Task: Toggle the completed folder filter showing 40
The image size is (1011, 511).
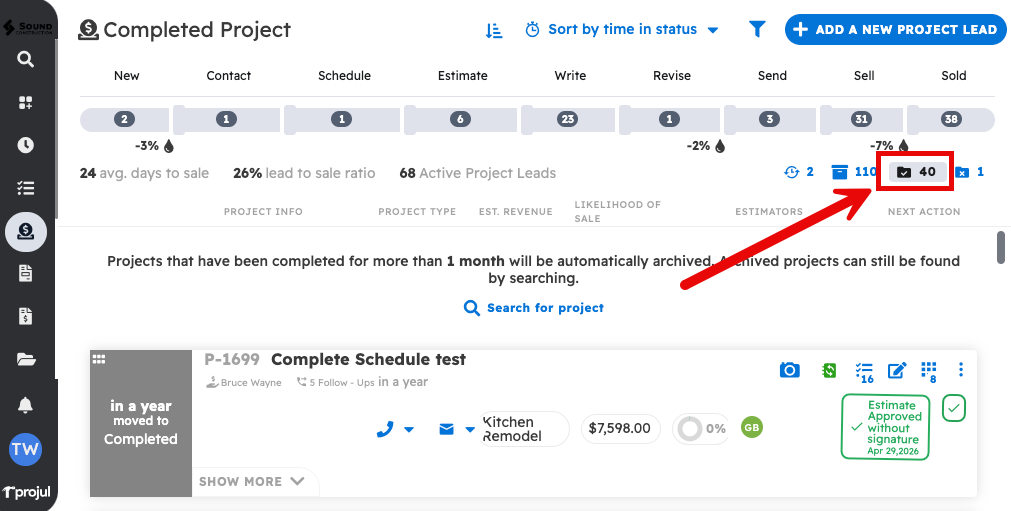Action: tap(917, 172)
